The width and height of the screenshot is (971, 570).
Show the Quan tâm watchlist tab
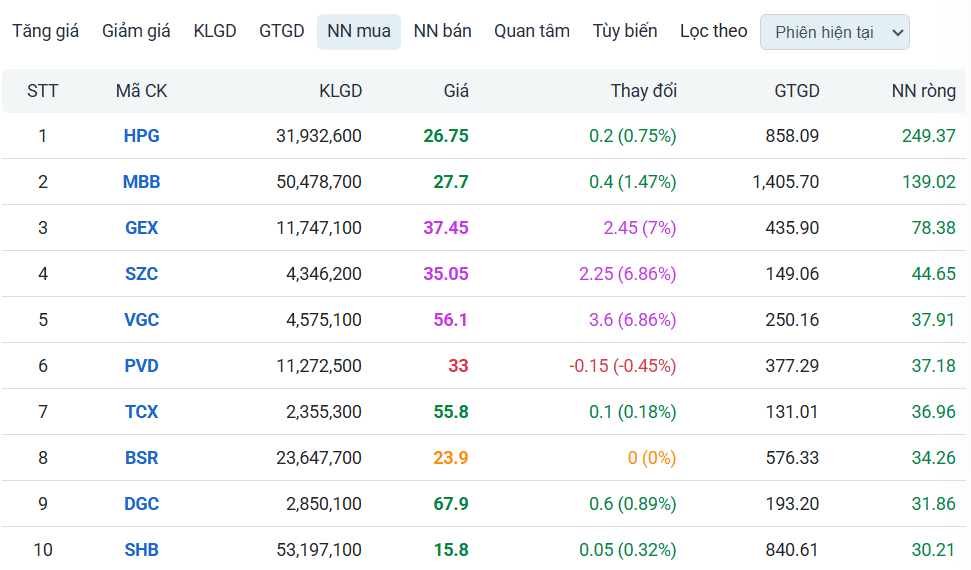[x=532, y=31]
